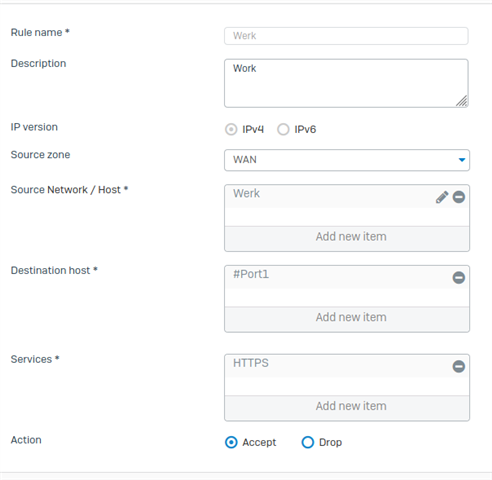This screenshot has height=480, width=492.
Task: Click the Rule name input field
Action: pyautogui.click(x=346, y=36)
